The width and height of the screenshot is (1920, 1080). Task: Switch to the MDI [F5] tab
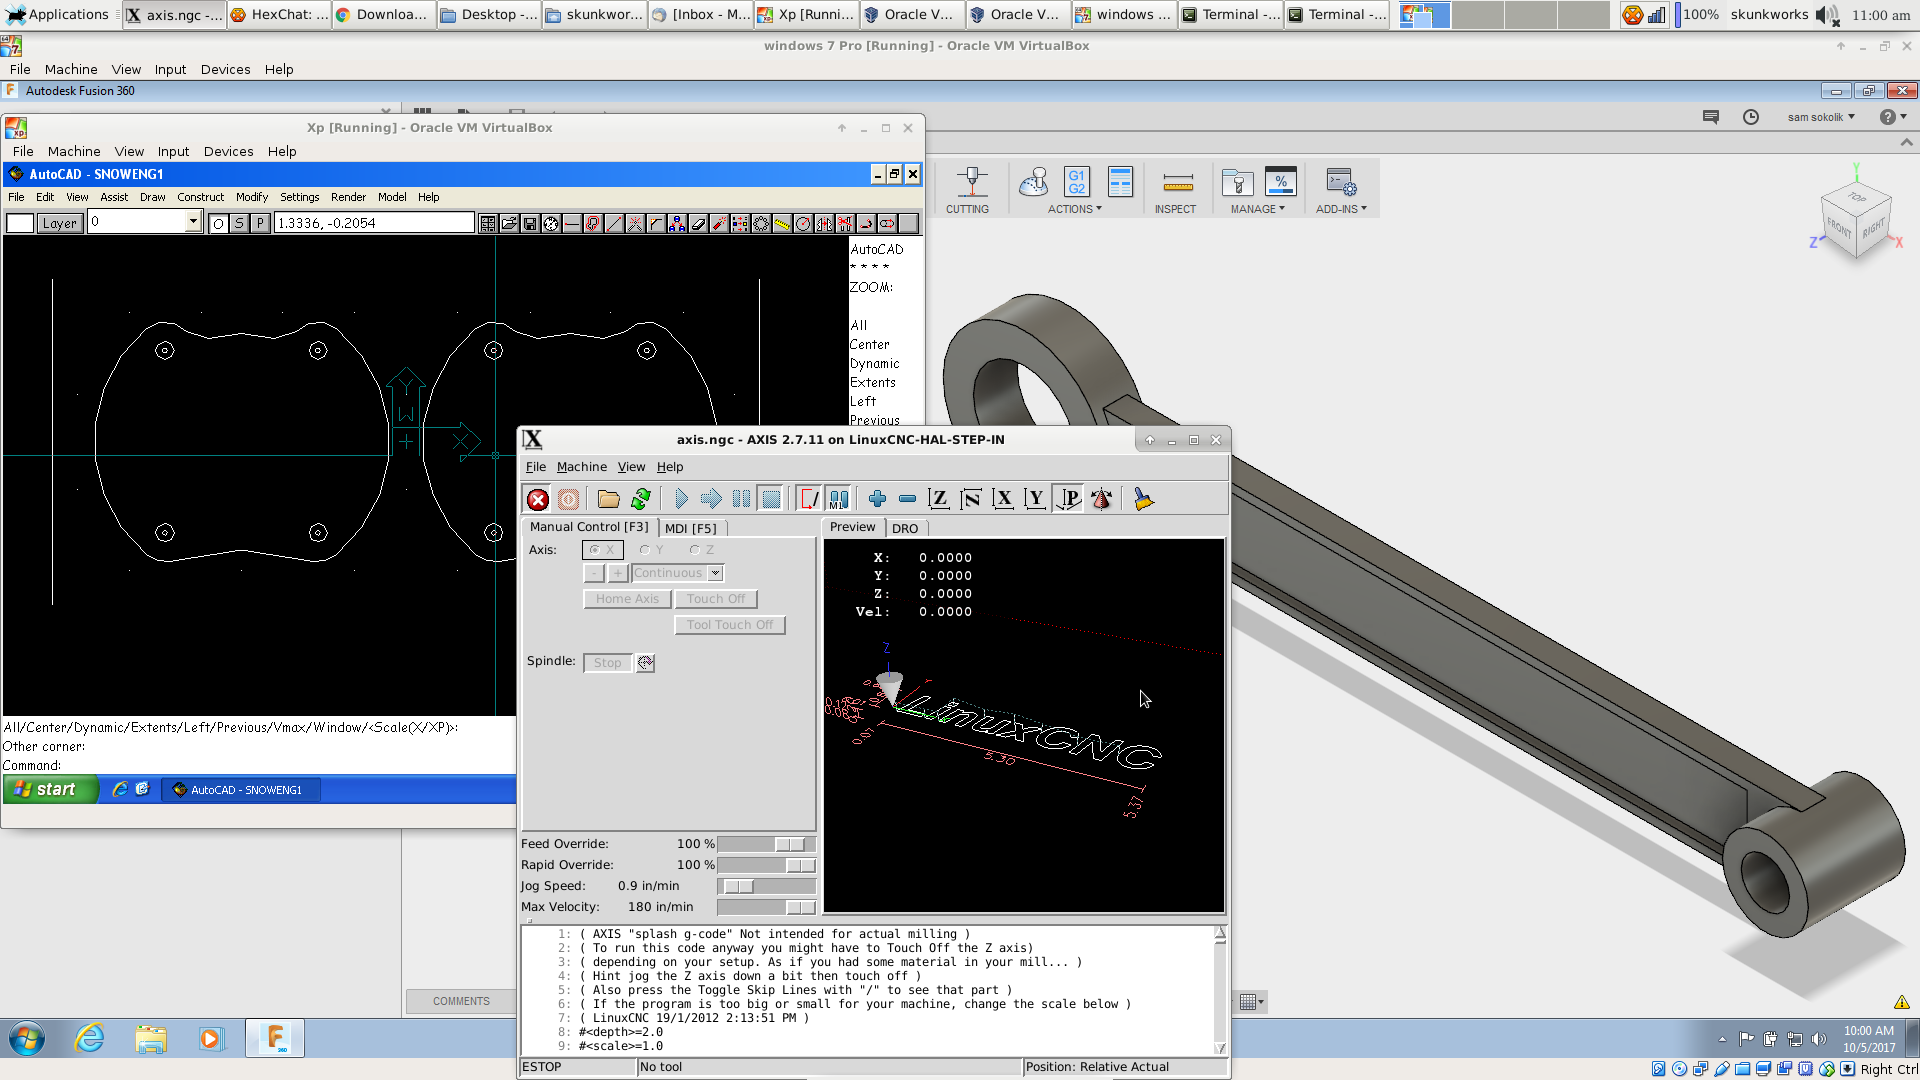(x=691, y=528)
